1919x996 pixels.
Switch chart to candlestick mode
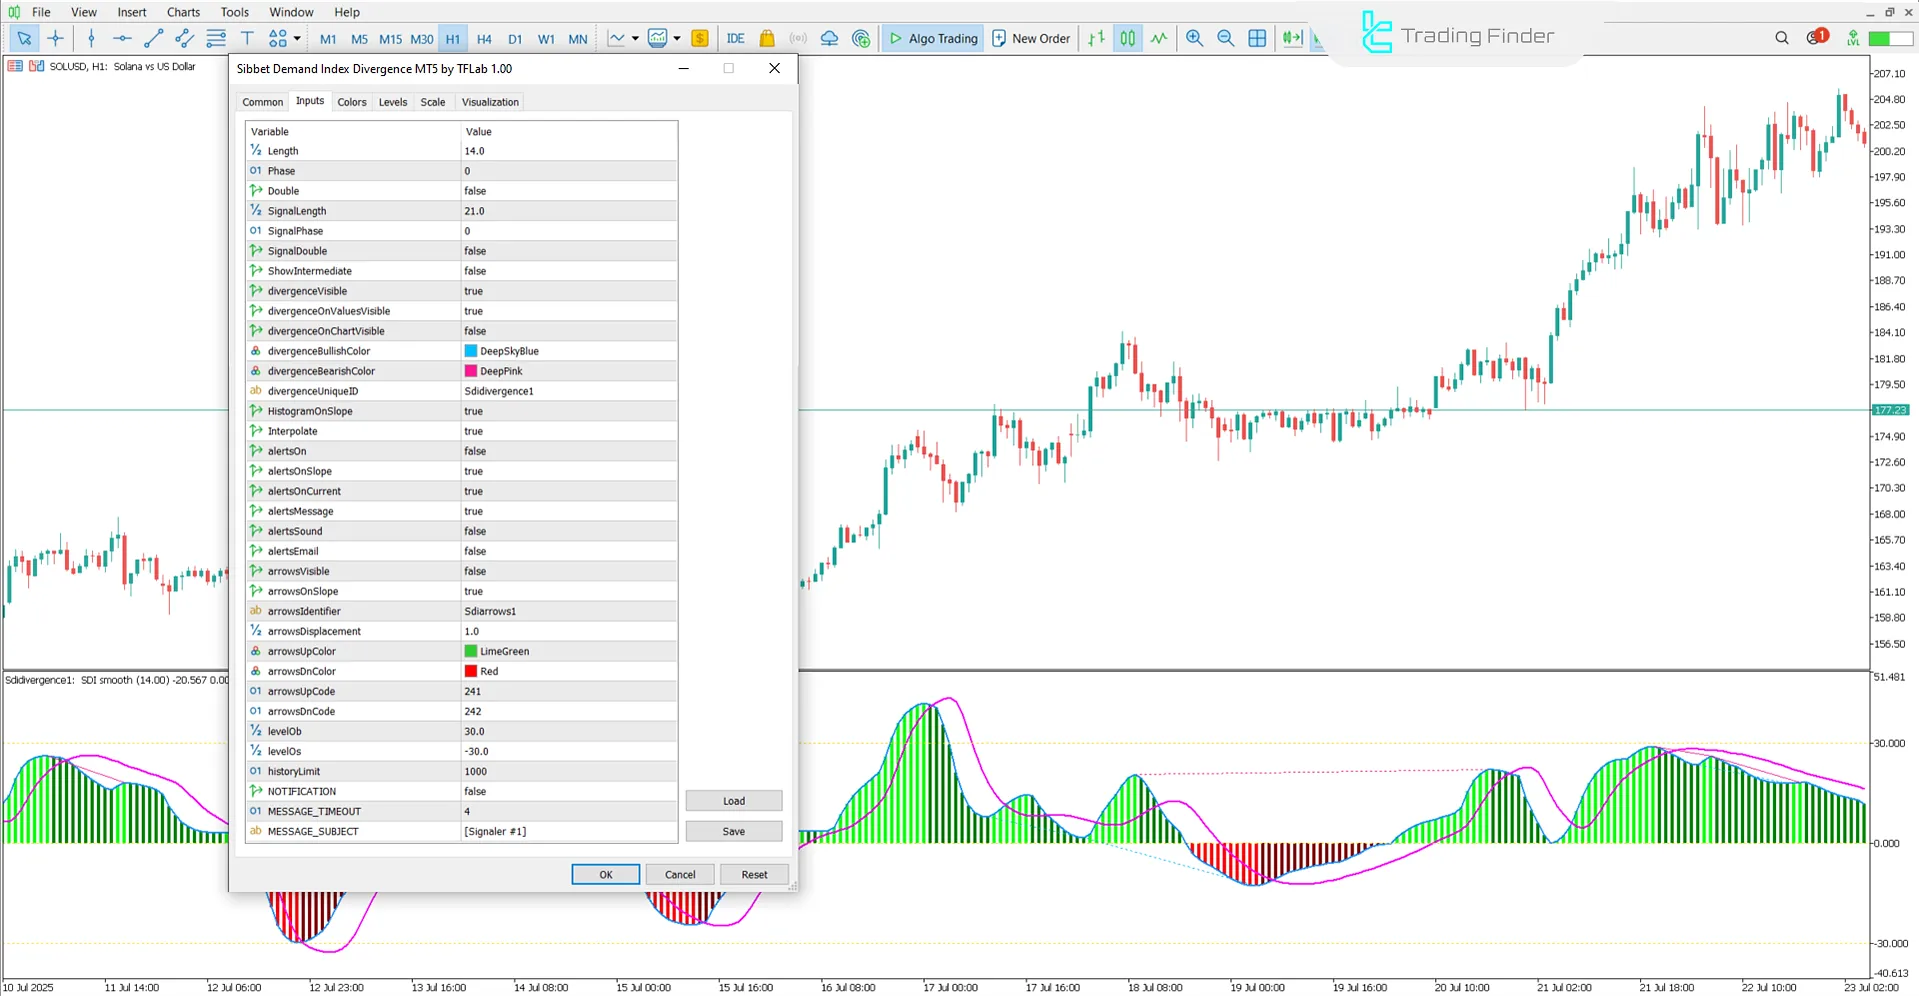click(x=1127, y=38)
